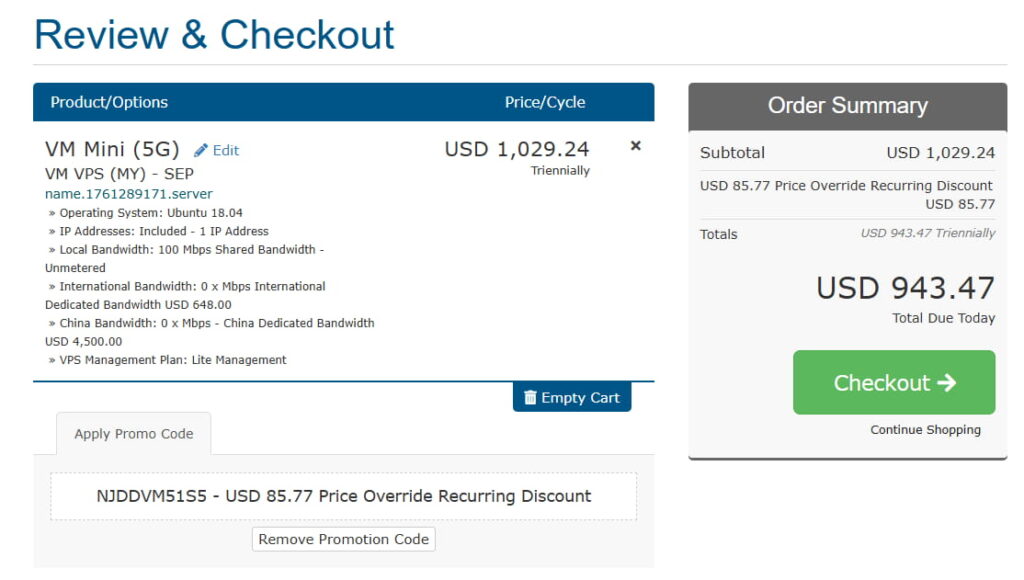Click the trash icon on Empty Cart

(530, 398)
